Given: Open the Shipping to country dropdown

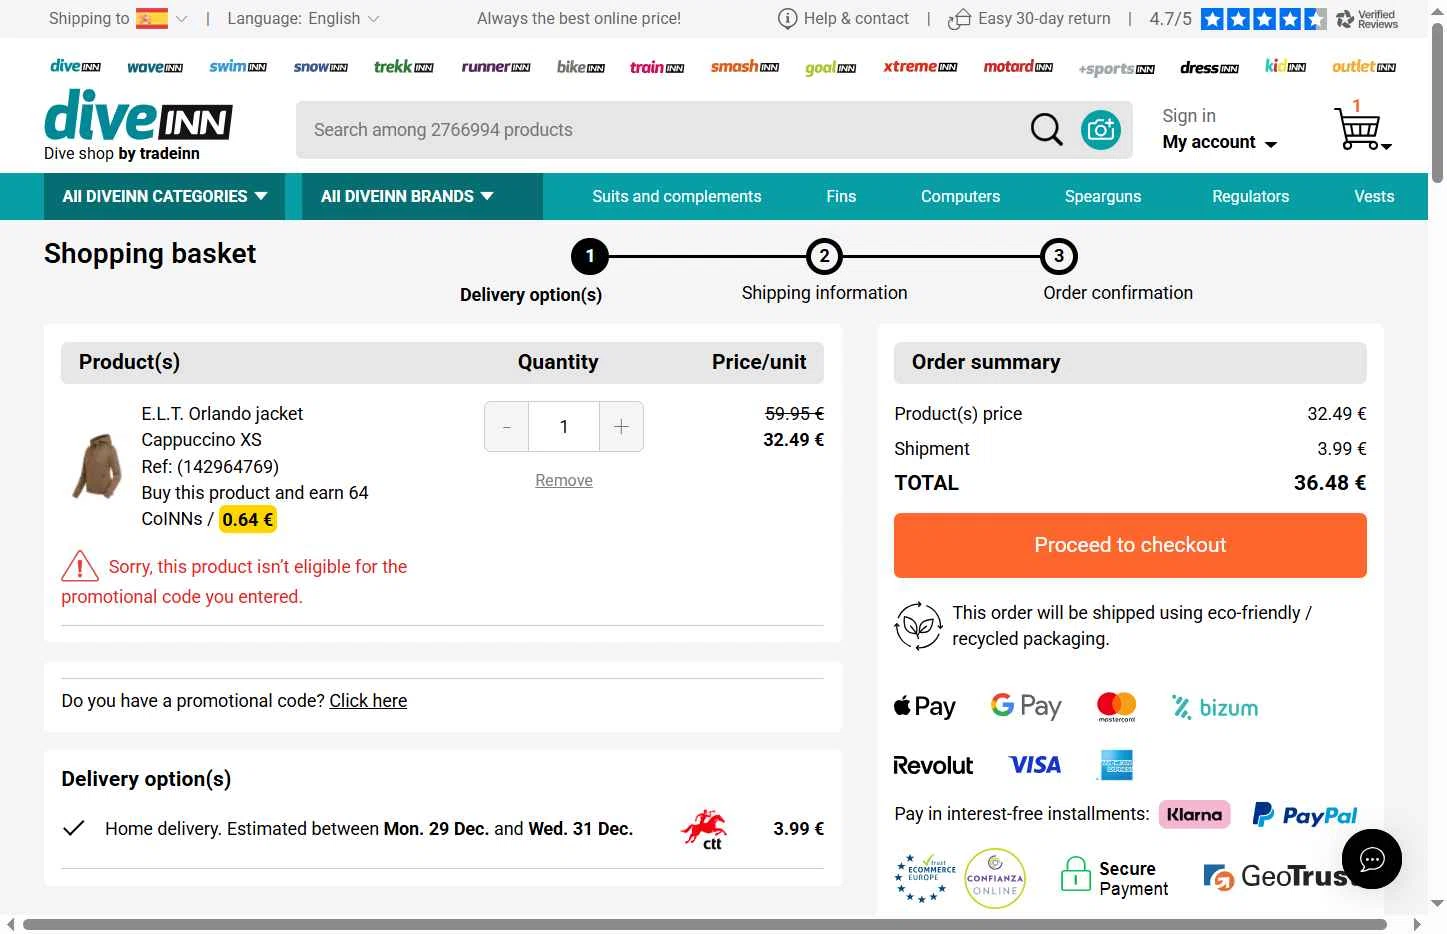Looking at the screenshot, I should pos(118,18).
